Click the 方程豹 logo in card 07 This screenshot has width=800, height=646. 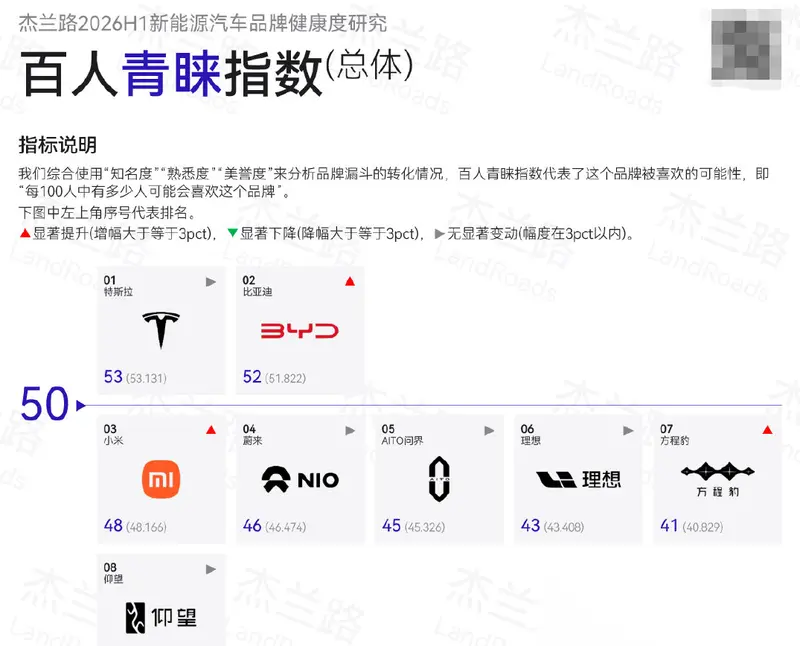click(717, 479)
